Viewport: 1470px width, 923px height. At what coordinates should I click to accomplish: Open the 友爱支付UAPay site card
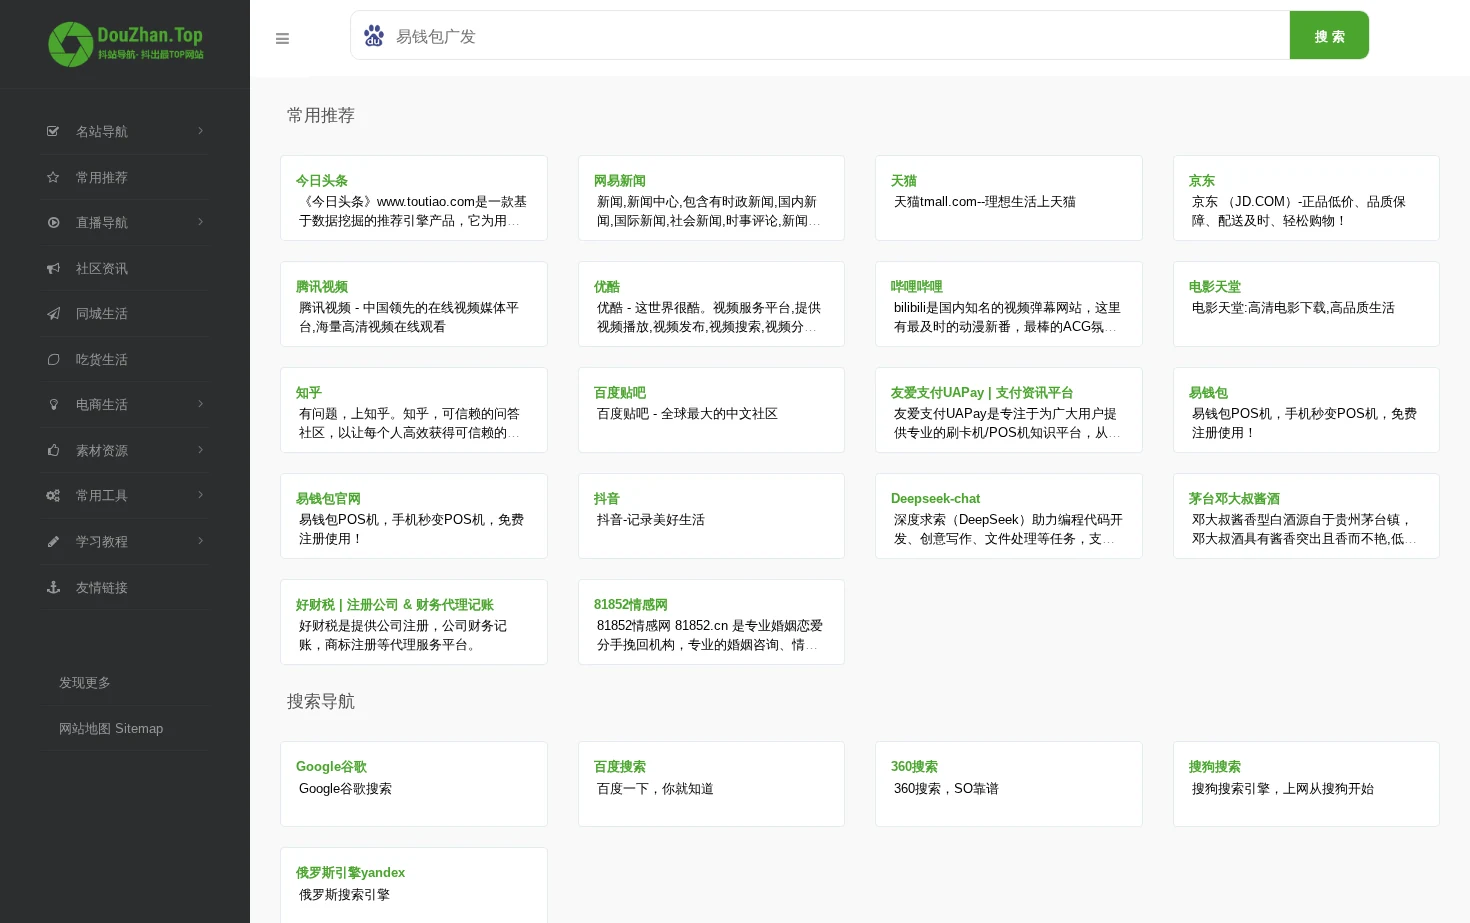[x=1009, y=410]
